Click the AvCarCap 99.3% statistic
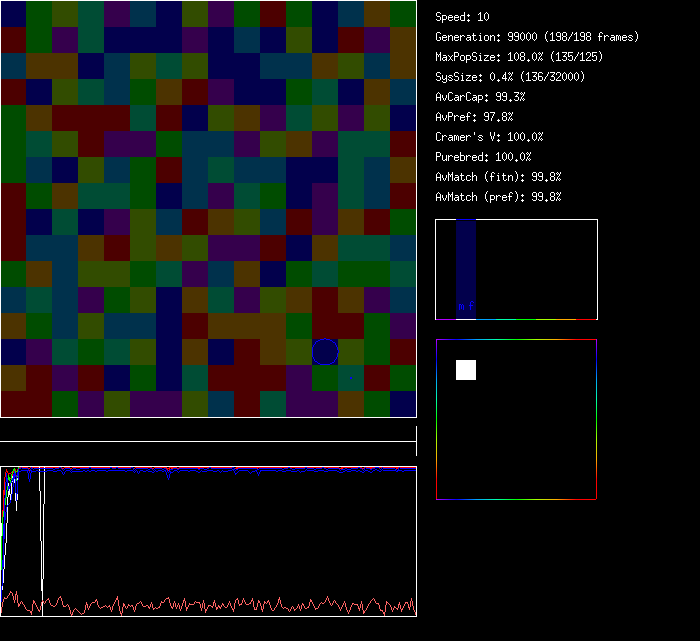 pyautogui.click(x=481, y=97)
